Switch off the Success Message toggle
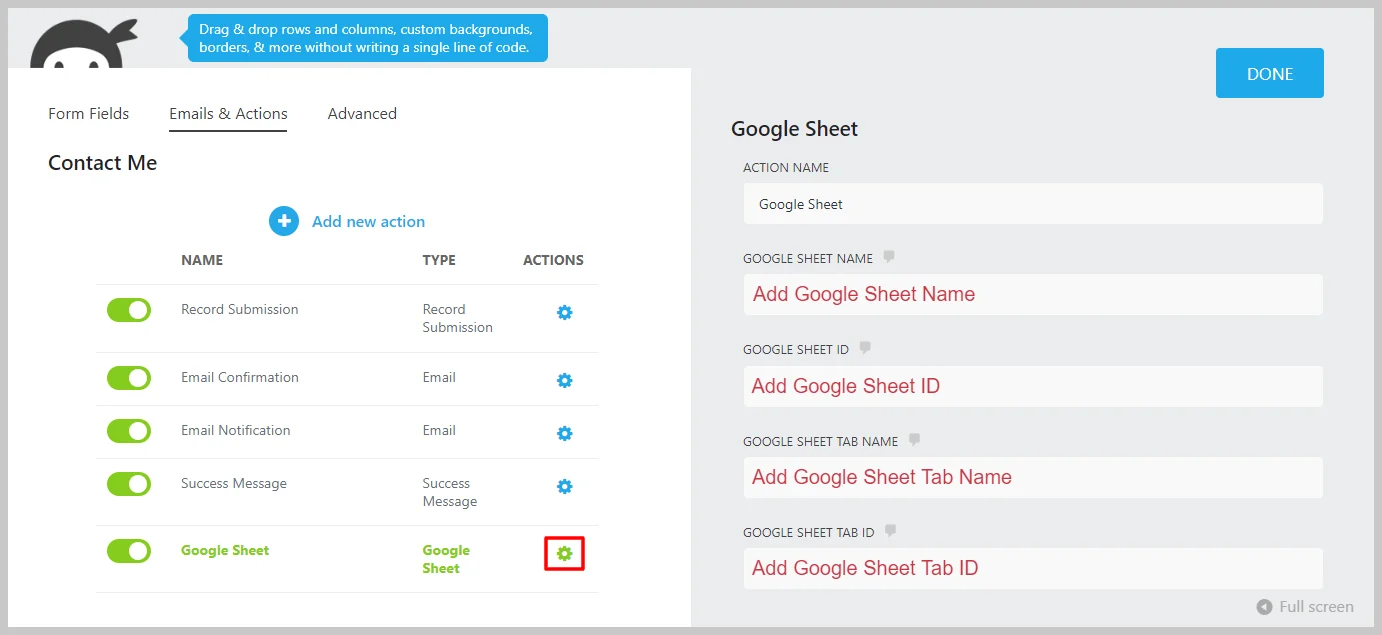This screenshot has height=635, width=1382. (129, 484)
